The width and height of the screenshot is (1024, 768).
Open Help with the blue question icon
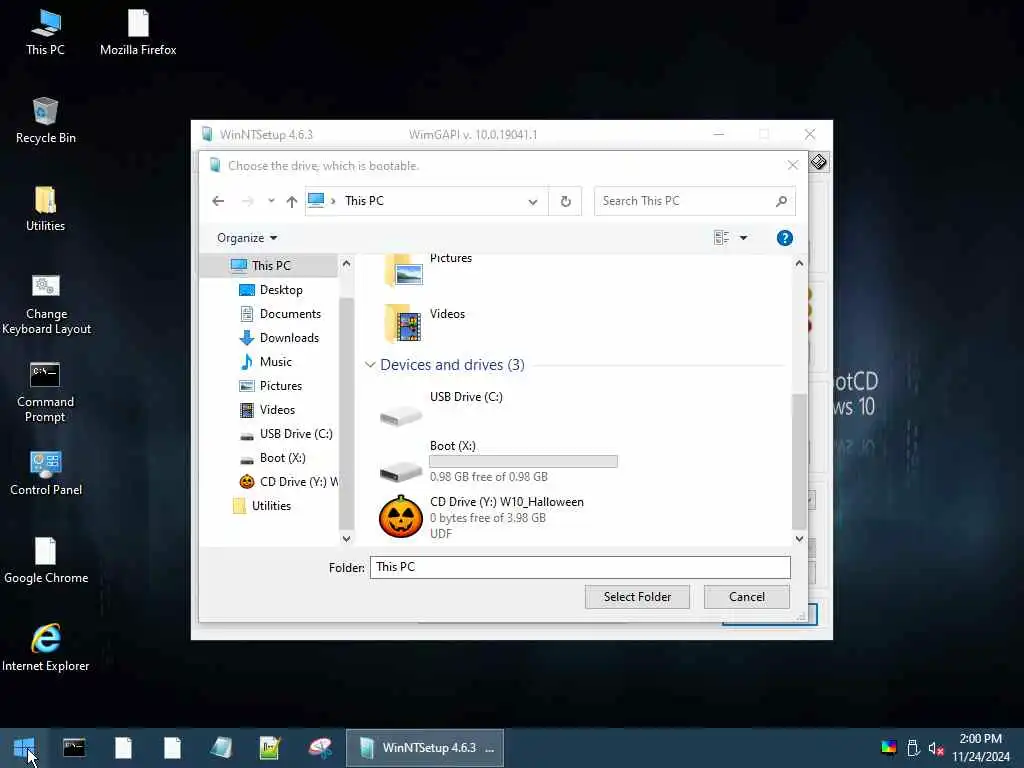[784, 238]
